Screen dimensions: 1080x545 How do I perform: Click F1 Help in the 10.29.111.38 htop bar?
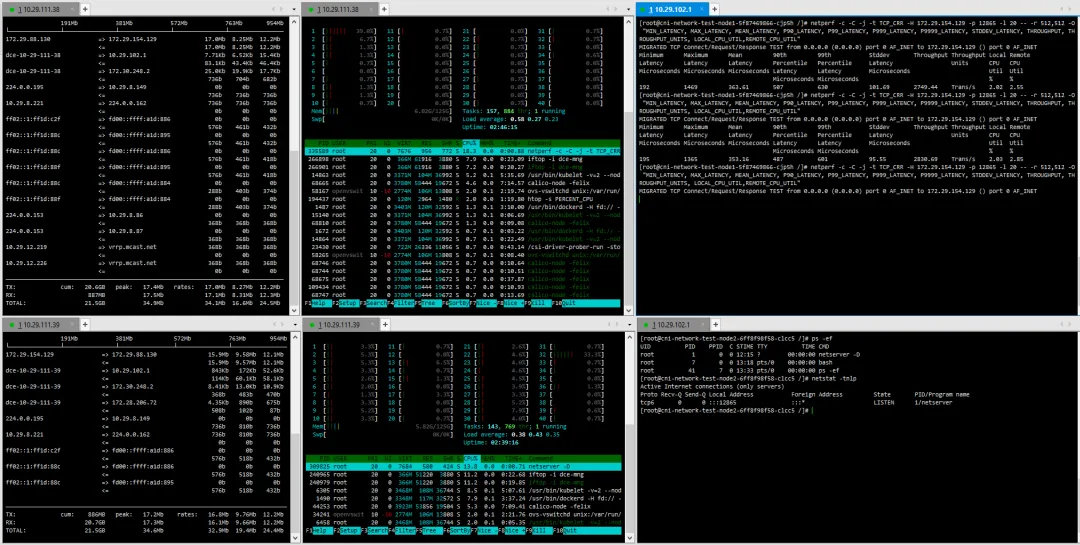318,302
